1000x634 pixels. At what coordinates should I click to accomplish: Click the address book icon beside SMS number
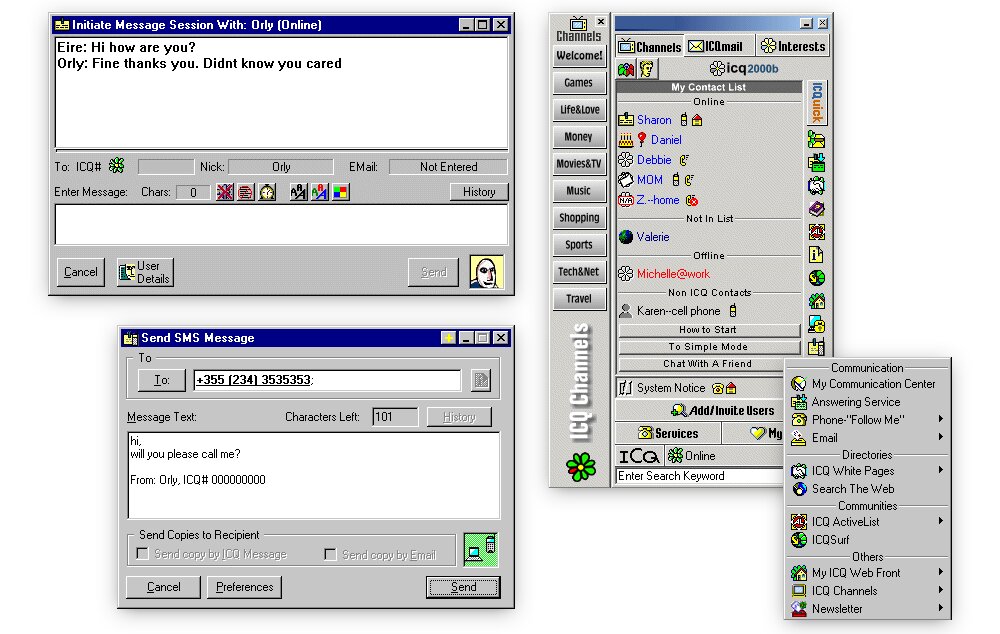(x=481, y=380)
